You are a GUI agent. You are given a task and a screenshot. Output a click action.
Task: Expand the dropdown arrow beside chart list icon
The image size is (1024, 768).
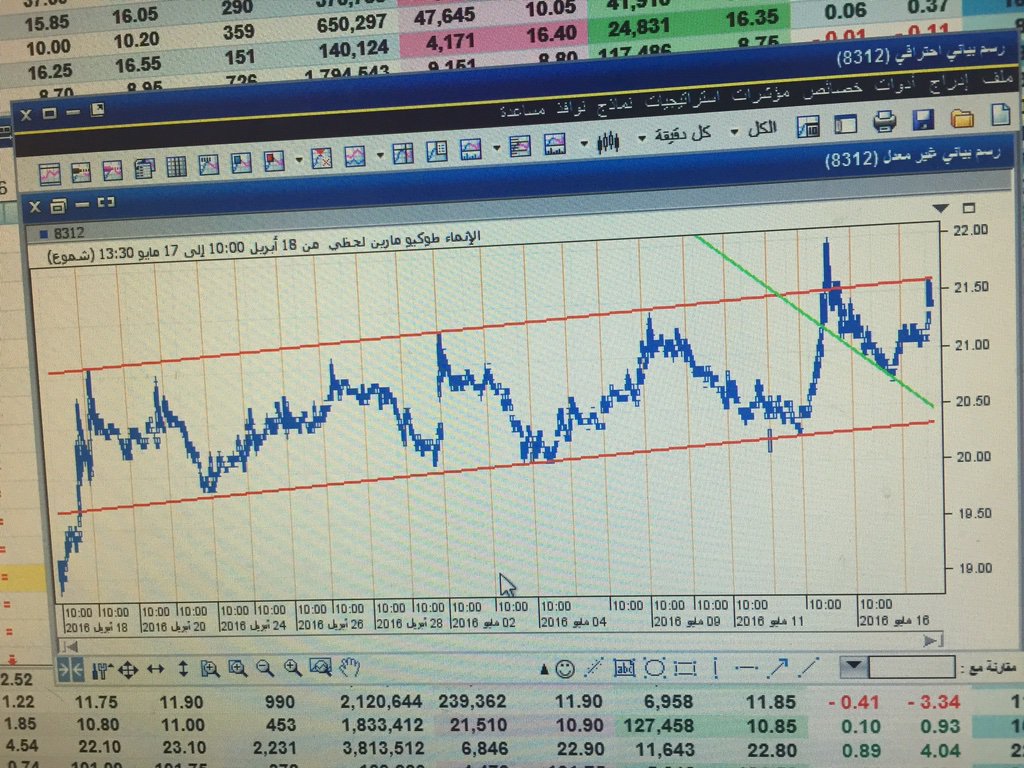(x=496, y=148)
